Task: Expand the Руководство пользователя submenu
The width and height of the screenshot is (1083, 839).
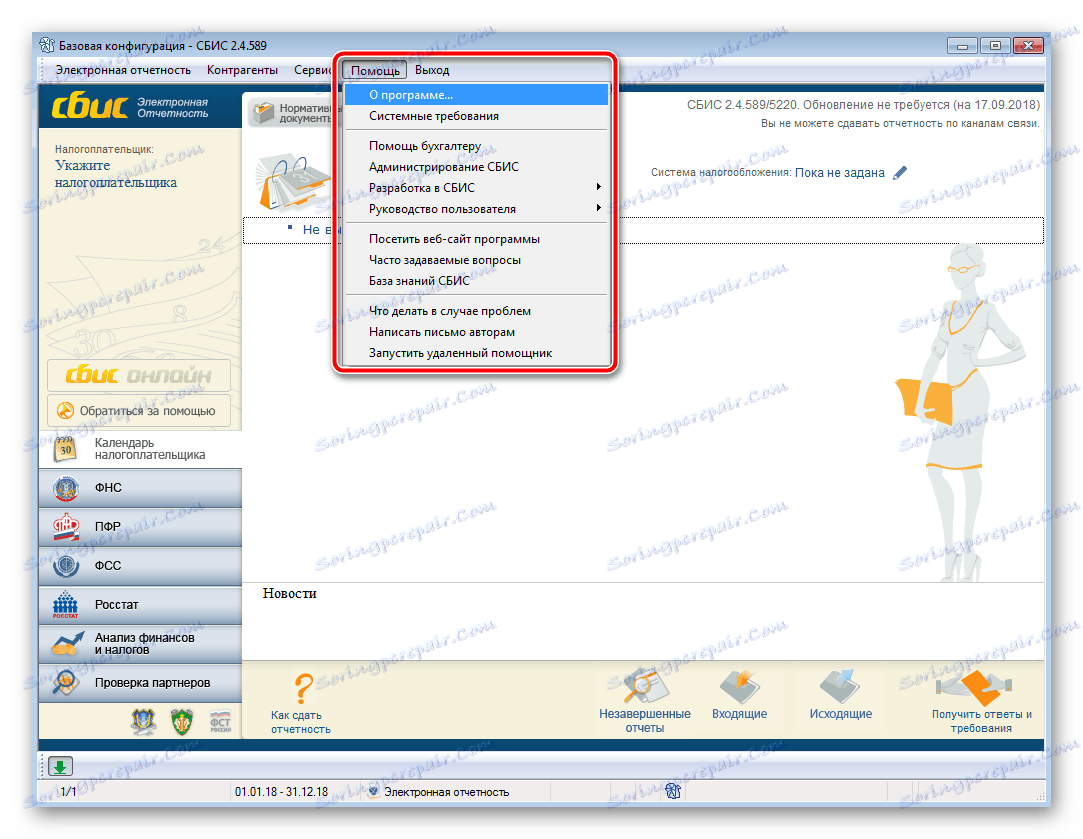Action: pos(476,209)
